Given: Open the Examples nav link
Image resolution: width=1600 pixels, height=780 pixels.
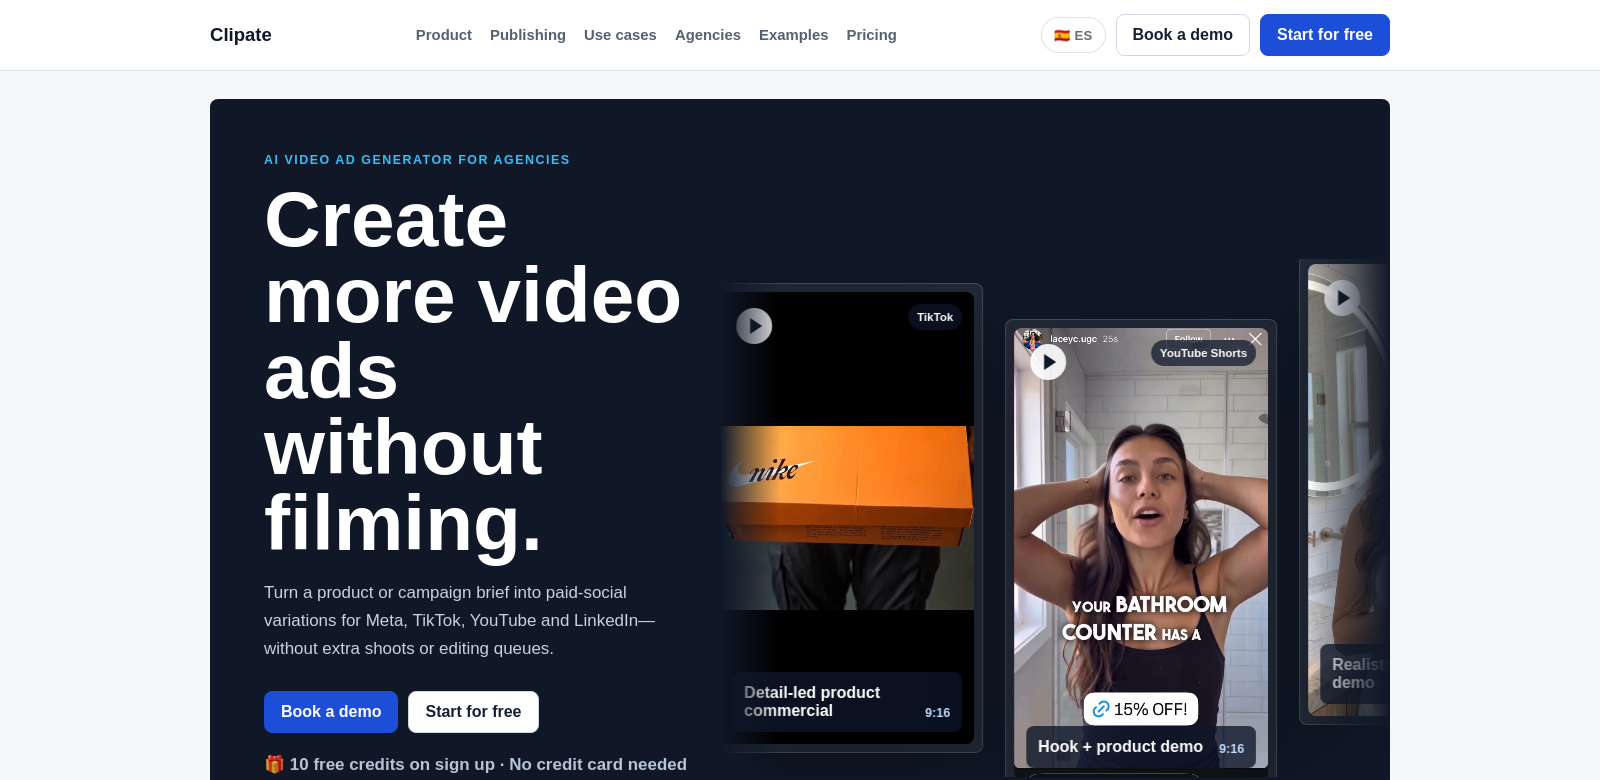Looking at the screenshot, I should click(x=793, y=35).
